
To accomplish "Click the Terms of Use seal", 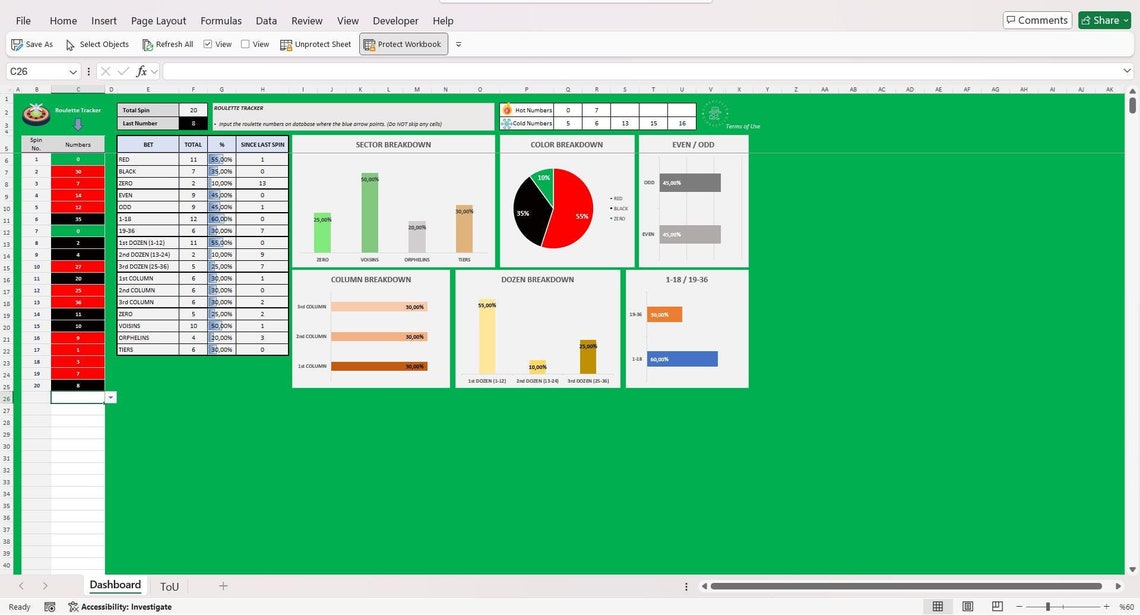I will [x=715, y=113].
